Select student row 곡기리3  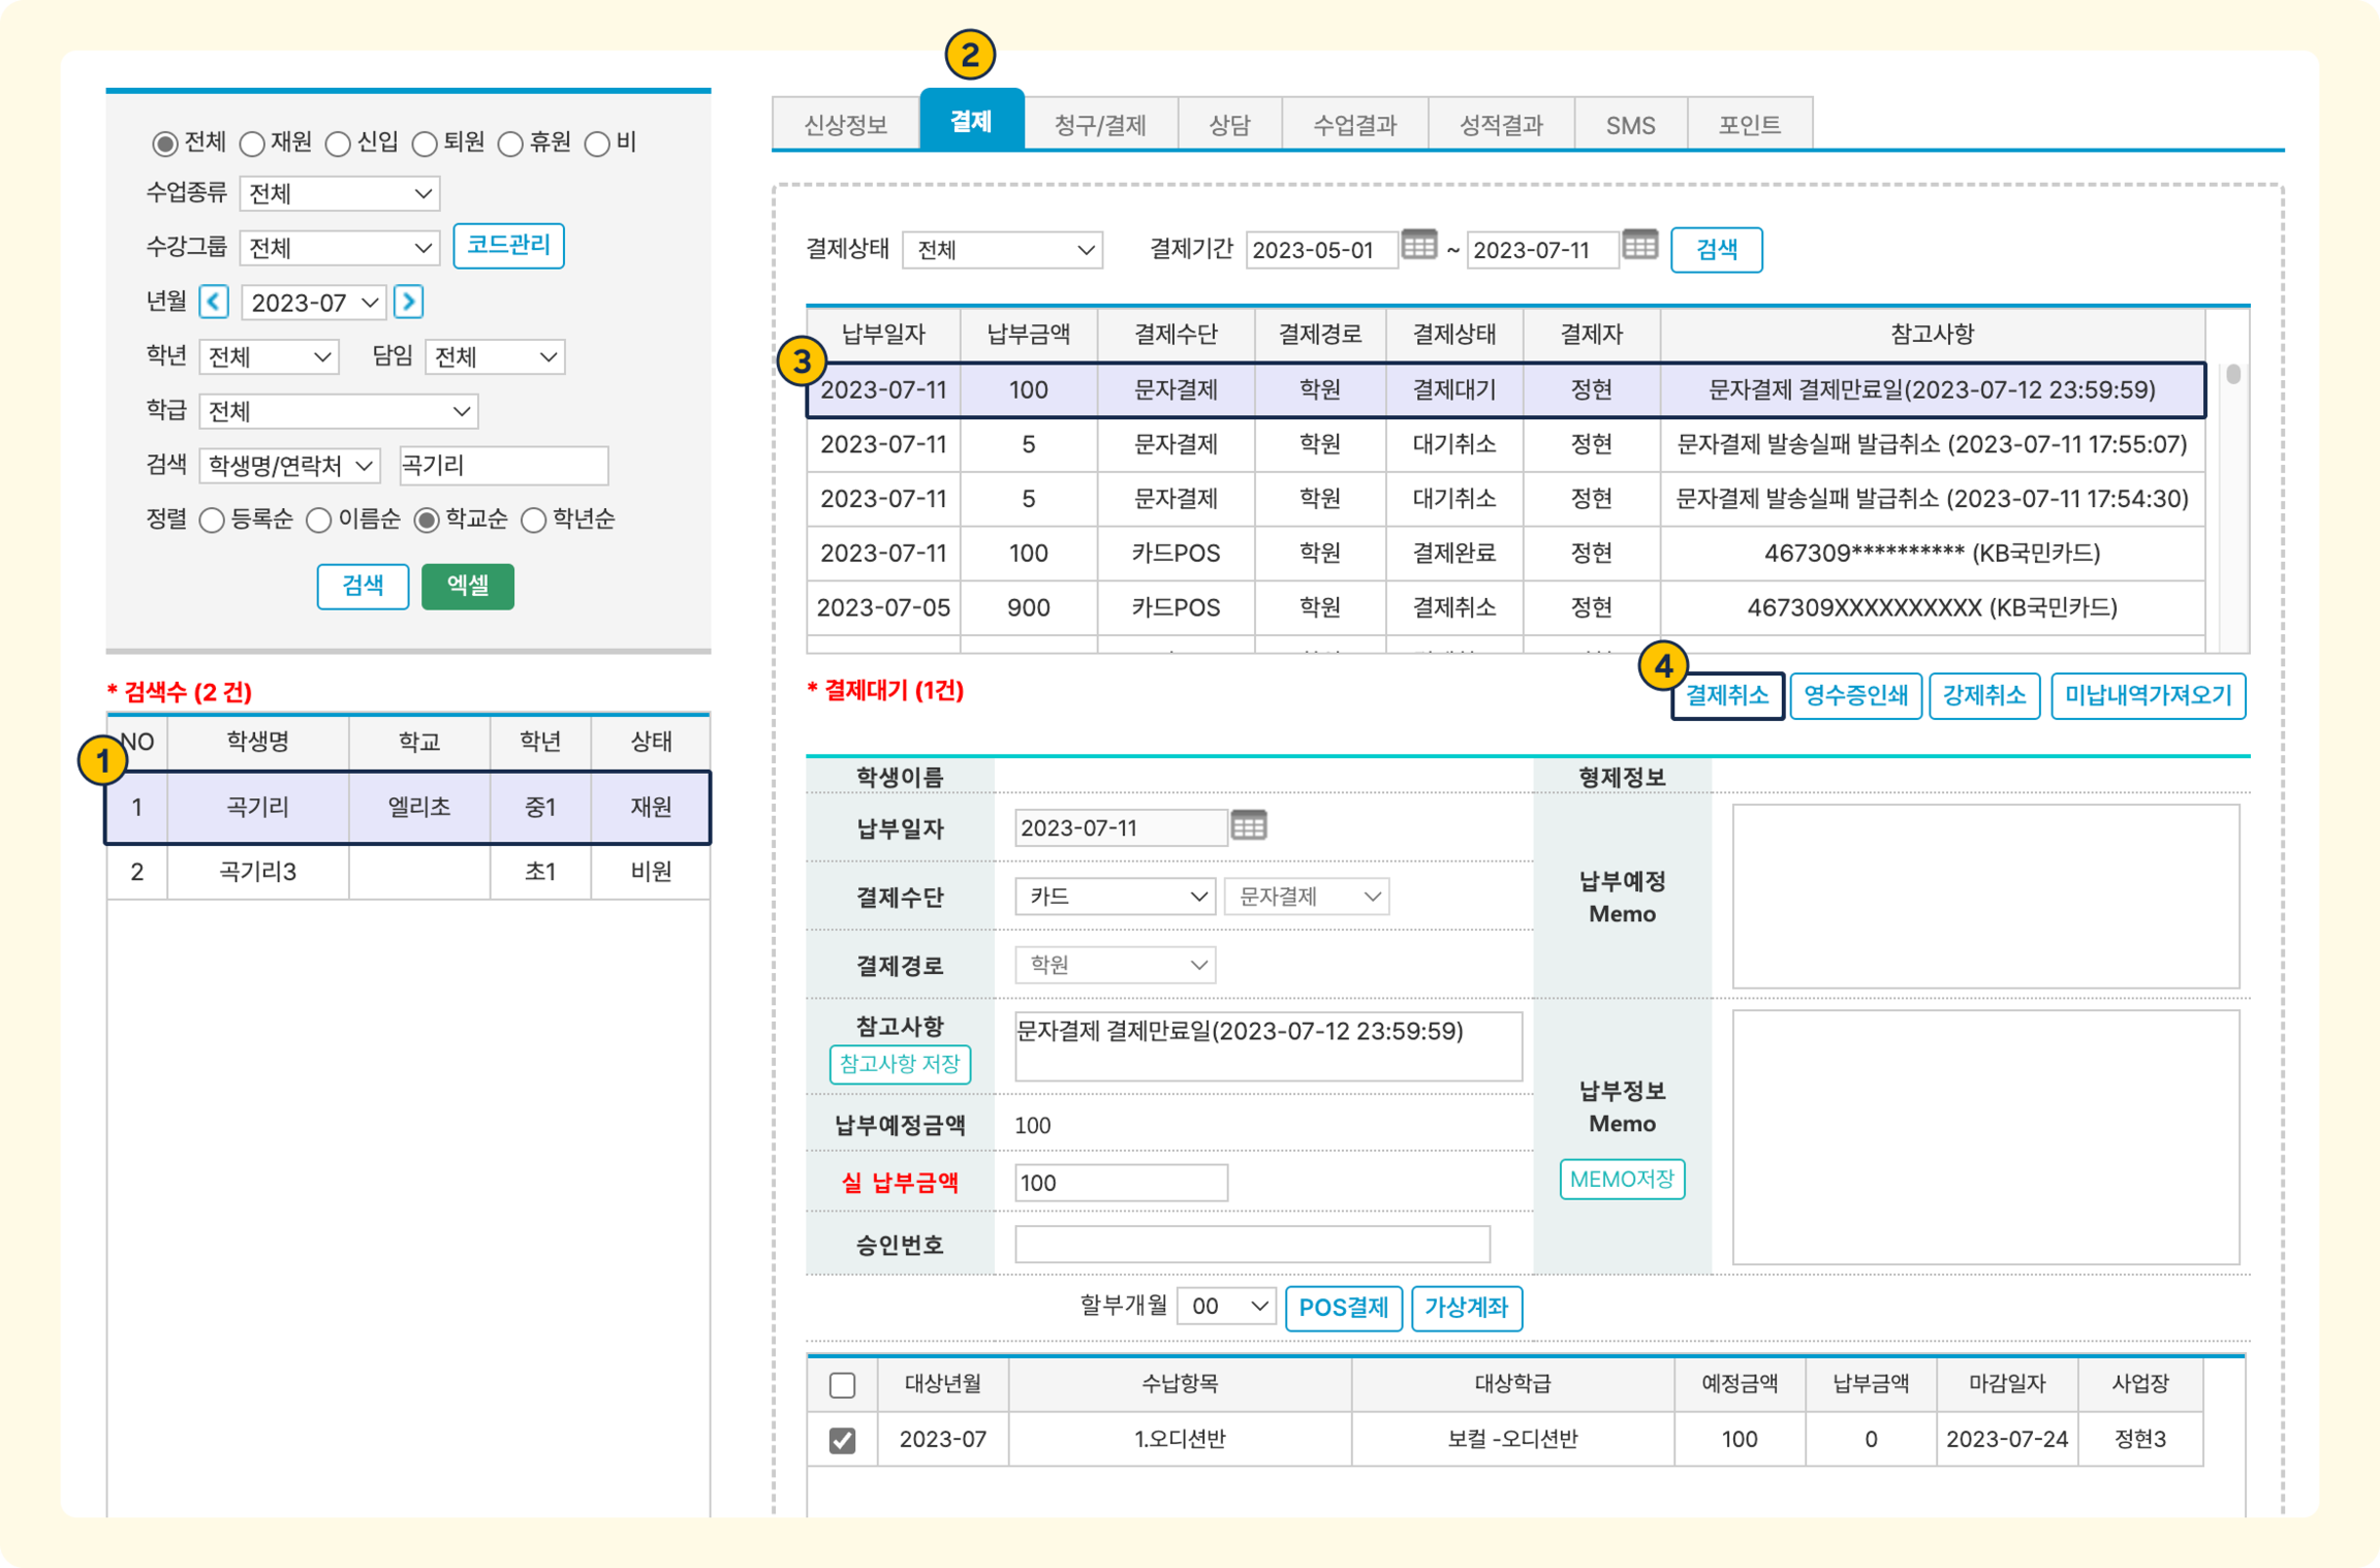[258, 872]
